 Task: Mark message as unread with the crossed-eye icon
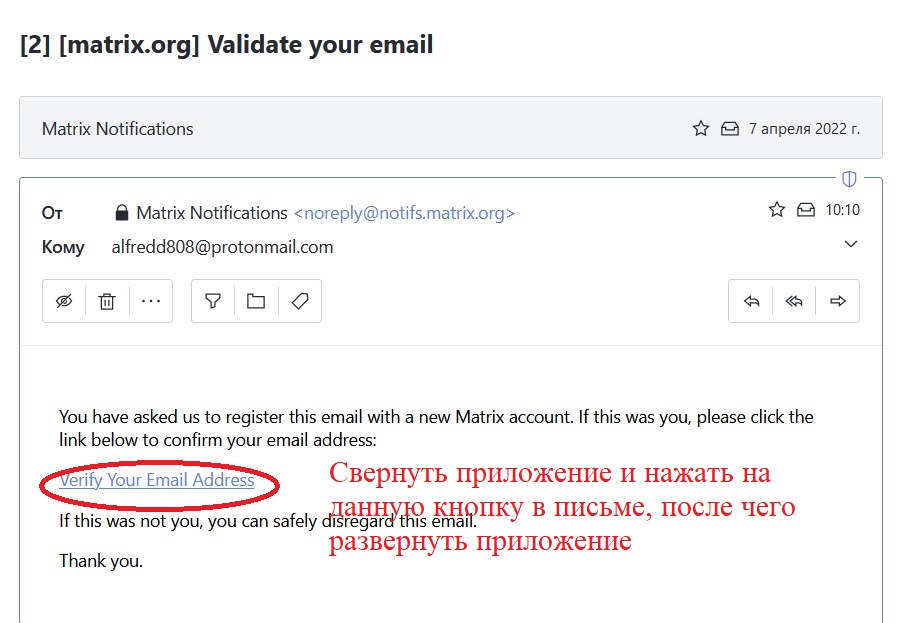[x=64, y=301]
